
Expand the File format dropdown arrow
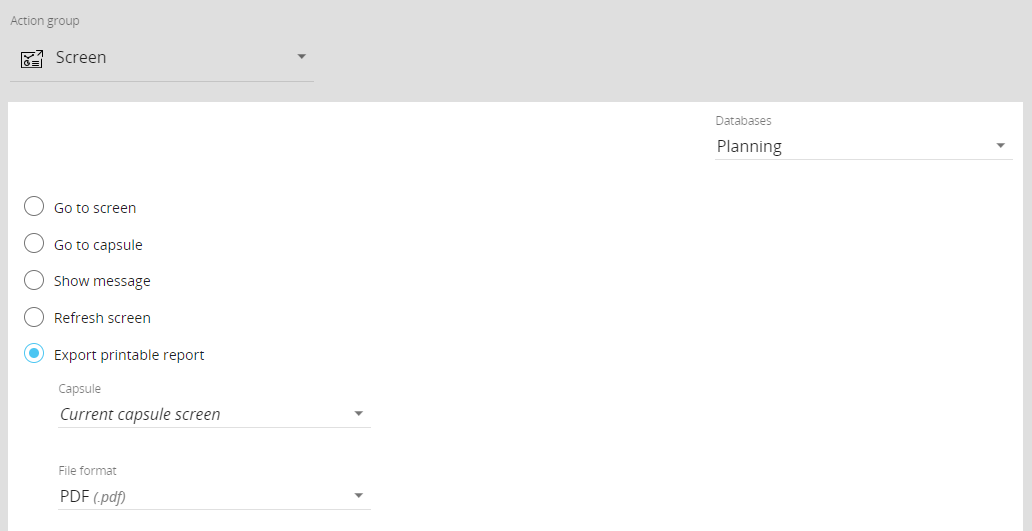click(x=358, y=496)
